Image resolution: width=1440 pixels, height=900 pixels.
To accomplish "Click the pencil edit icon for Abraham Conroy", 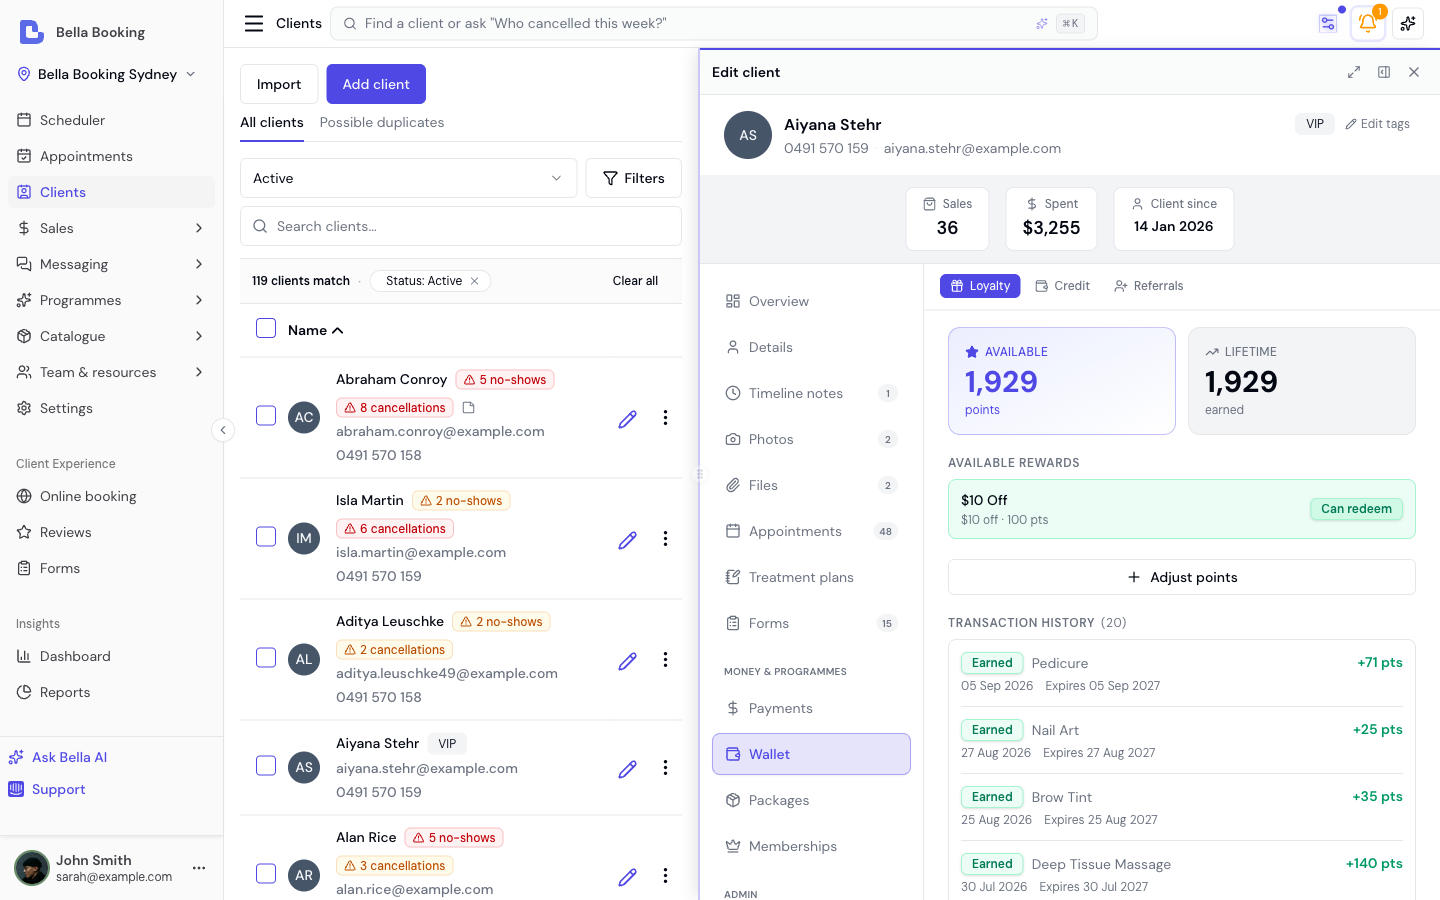I will [627, 419].
